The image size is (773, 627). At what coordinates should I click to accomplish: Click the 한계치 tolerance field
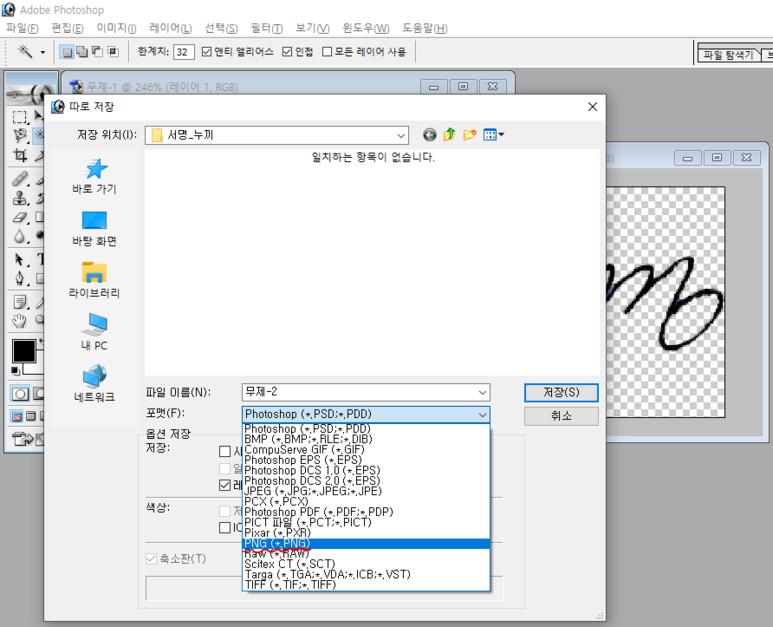pos(183,52)
